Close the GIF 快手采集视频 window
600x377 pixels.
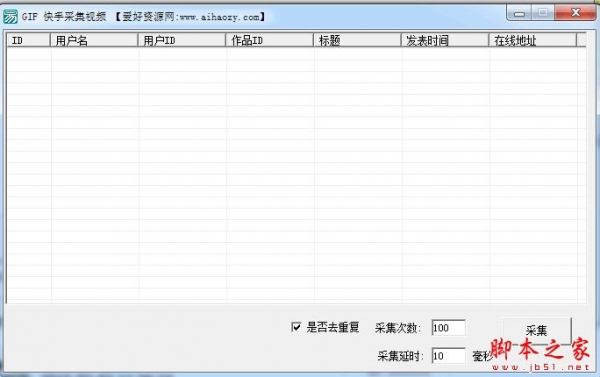point(576,13)
